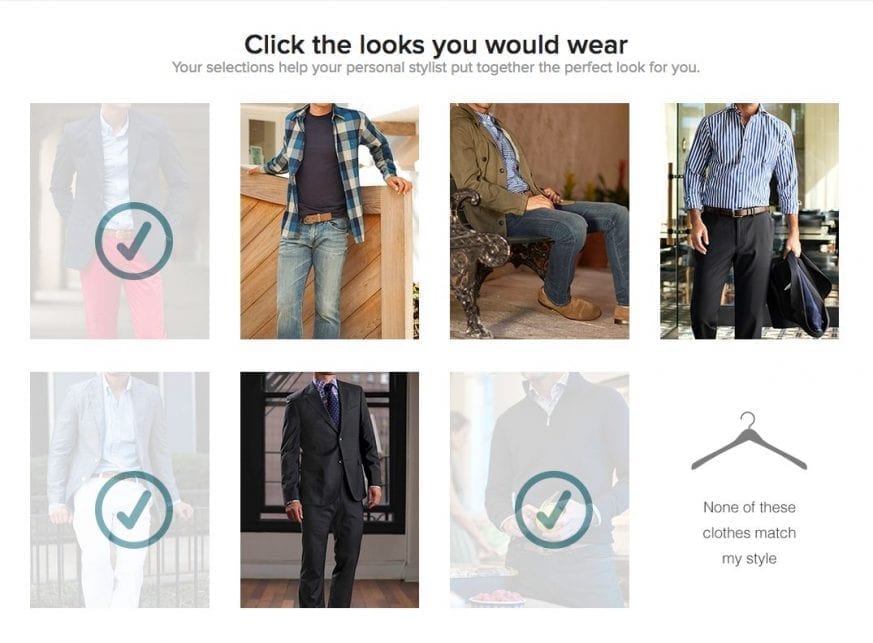Select the olive jacket on bench look
Screen dimensions: 873x643
point(540,221)
